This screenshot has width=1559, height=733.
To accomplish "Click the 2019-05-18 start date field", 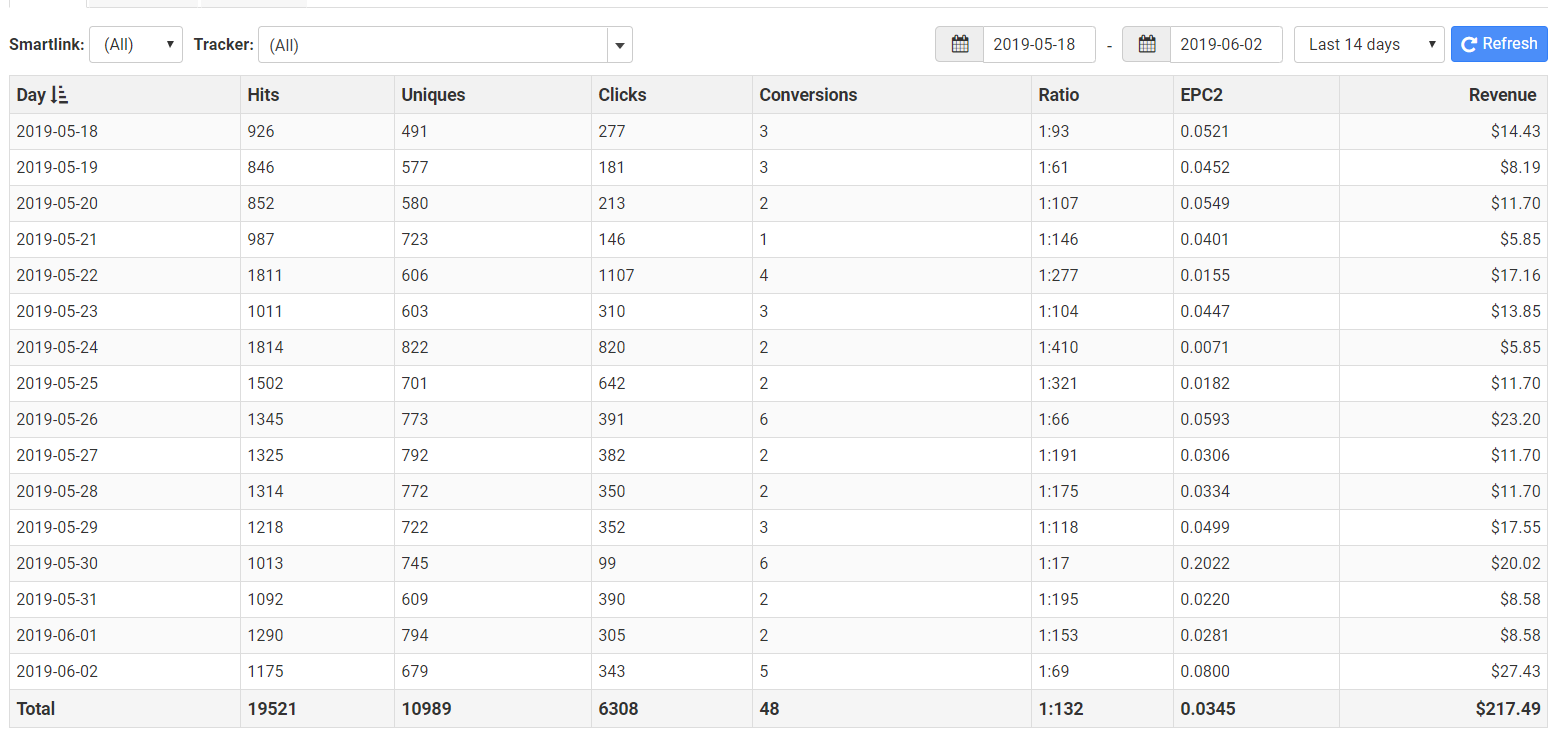I will click(1038, 44).
